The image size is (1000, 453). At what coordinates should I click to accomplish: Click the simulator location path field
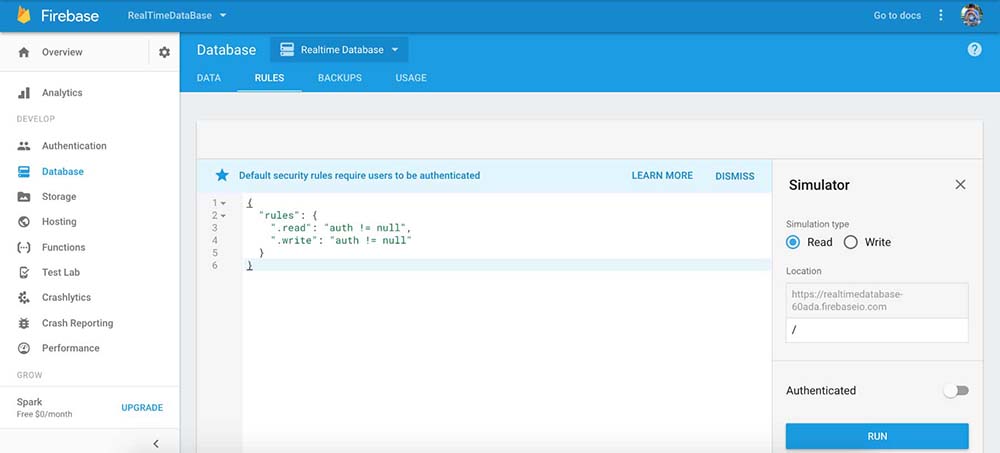pos(876,331)
